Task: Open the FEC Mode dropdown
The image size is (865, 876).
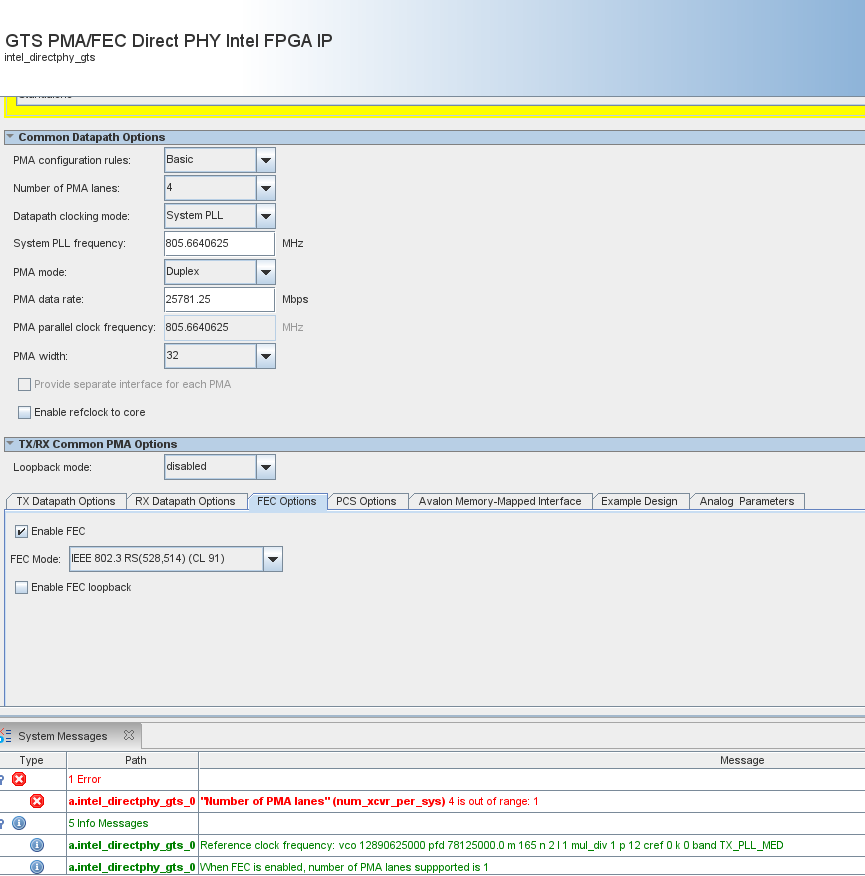Action: [x=273, y=559]
